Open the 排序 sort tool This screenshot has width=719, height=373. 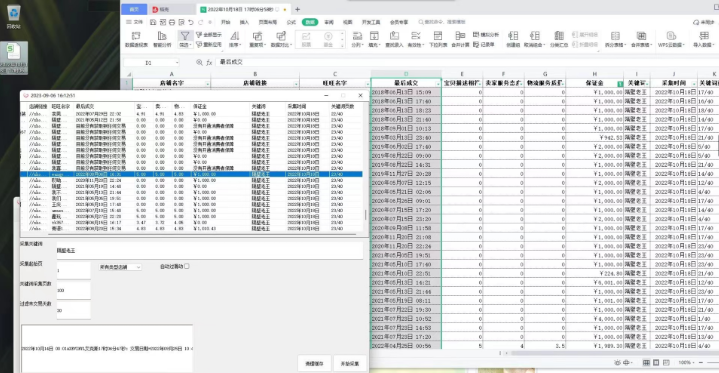[x=234, y=39]
